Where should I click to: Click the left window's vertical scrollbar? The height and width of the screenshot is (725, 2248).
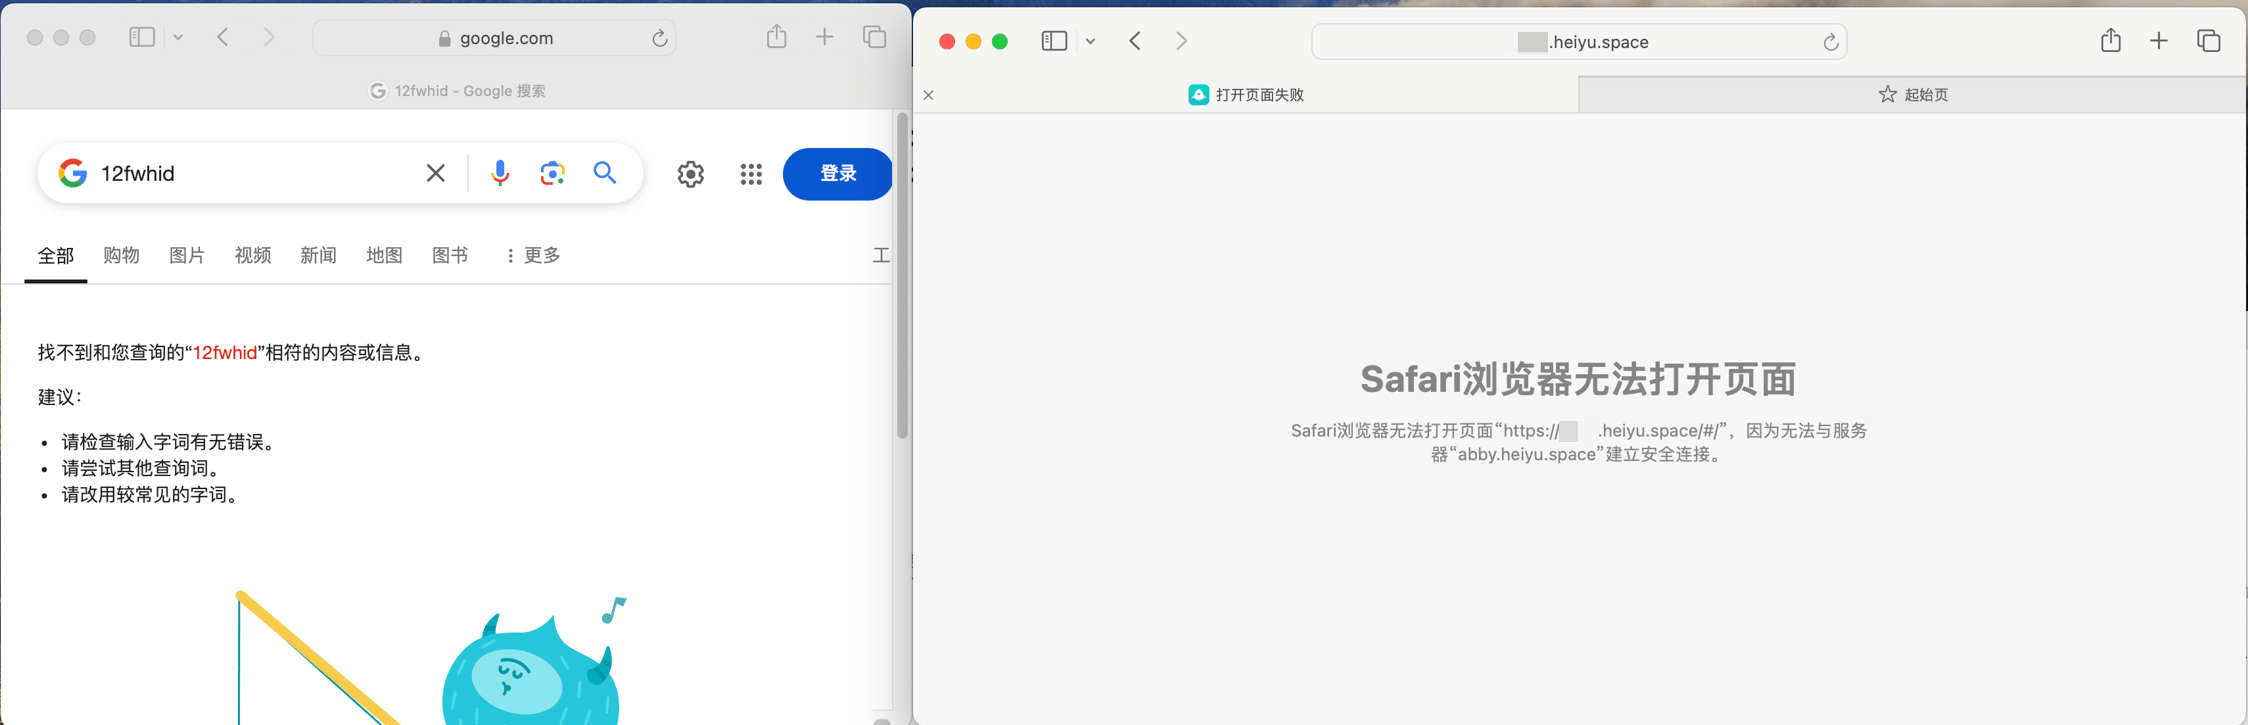(902, 277)
